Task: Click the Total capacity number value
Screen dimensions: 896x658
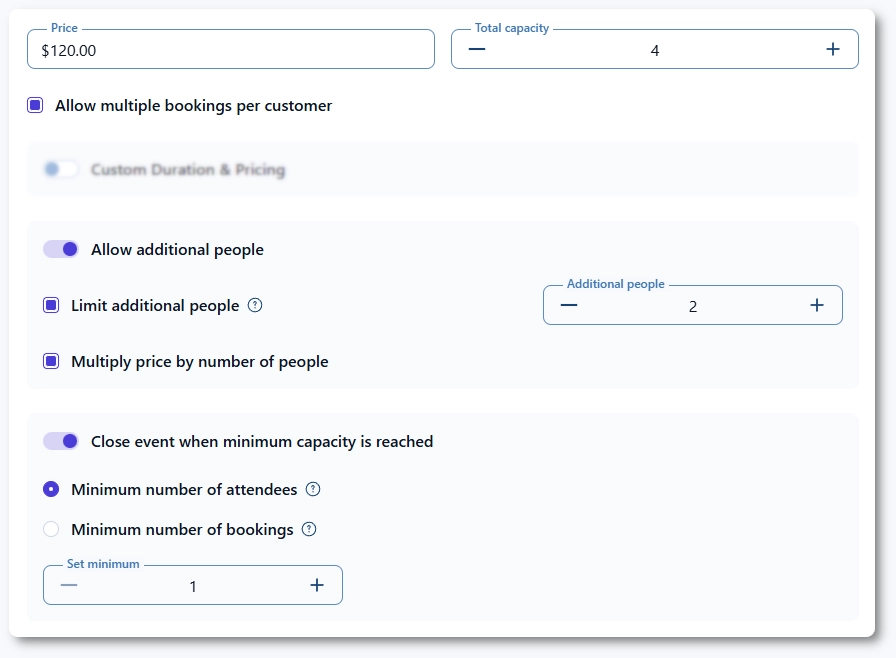Action: click(655, 50)
